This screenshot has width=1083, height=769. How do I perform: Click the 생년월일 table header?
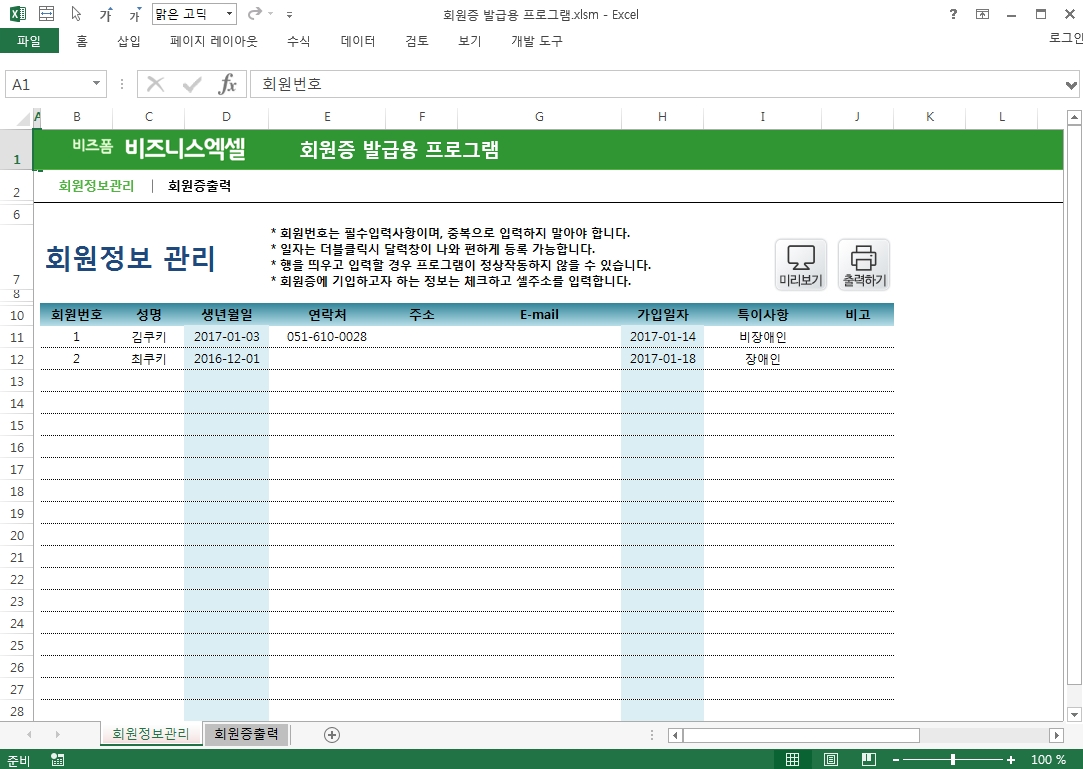point(227,314)
